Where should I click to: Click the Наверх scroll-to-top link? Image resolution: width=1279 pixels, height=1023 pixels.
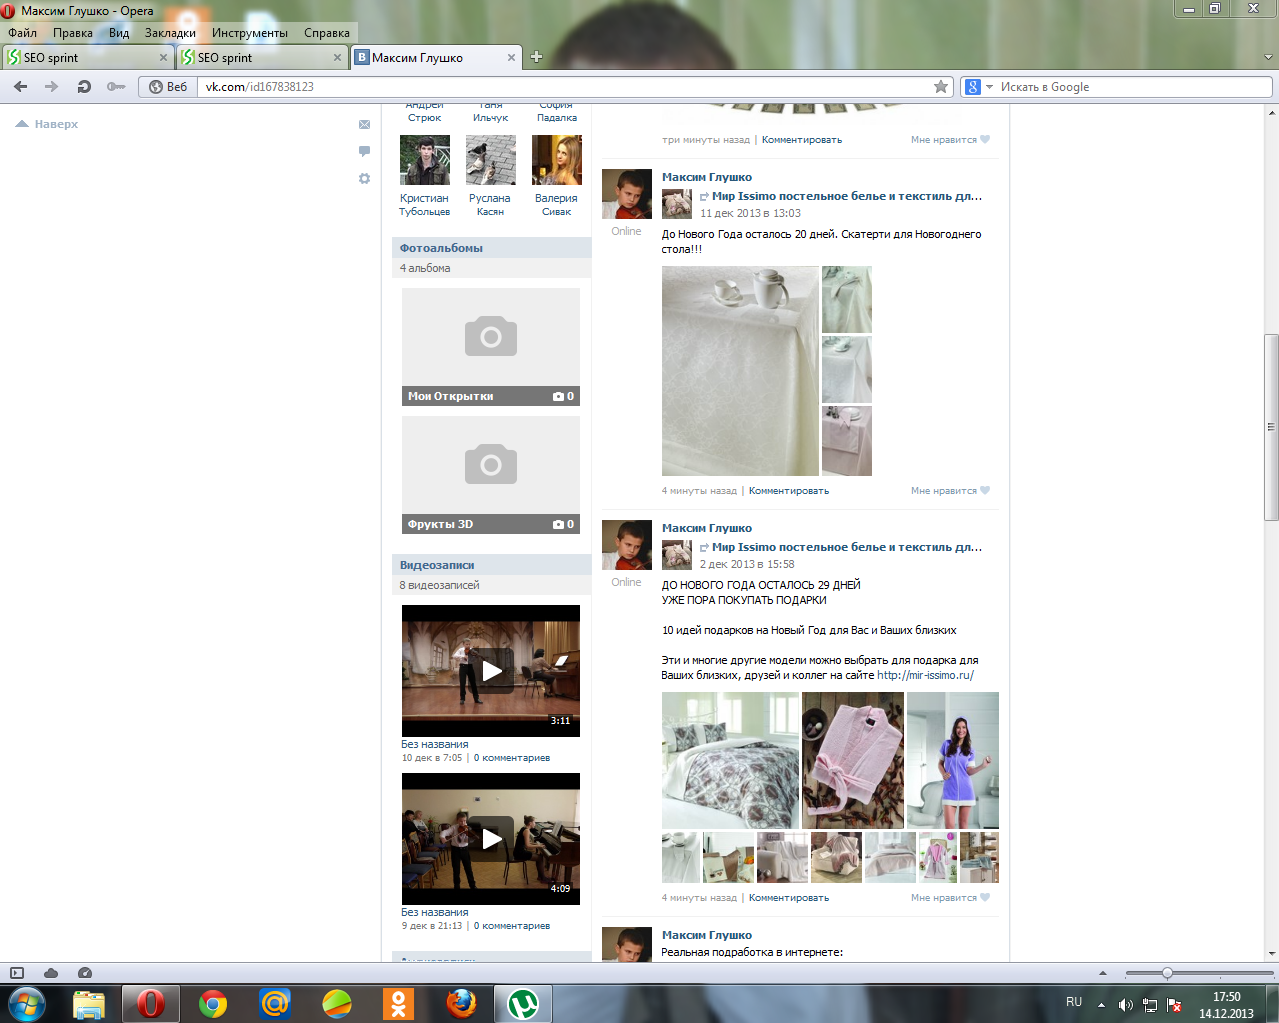click(x=47, y=124)
